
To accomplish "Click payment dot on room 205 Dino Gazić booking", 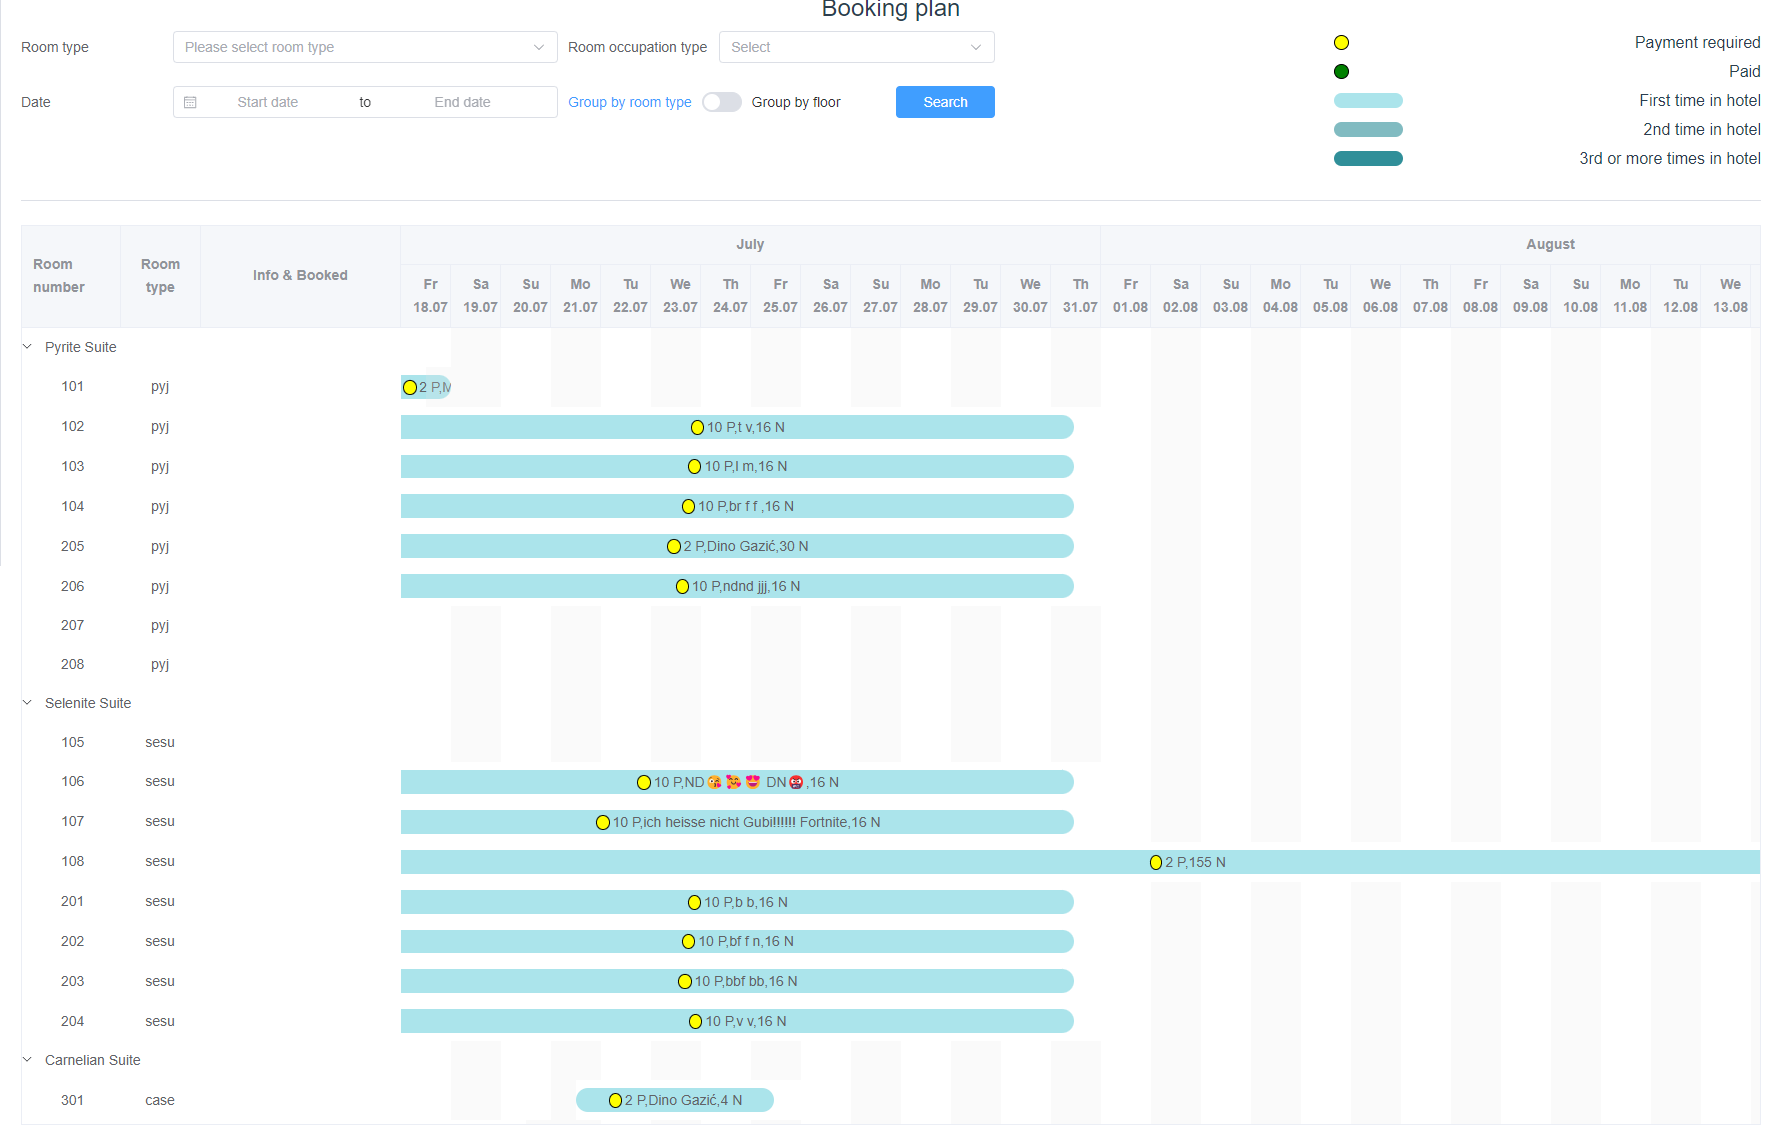I will pyautogui.click(x=674, y=546).
